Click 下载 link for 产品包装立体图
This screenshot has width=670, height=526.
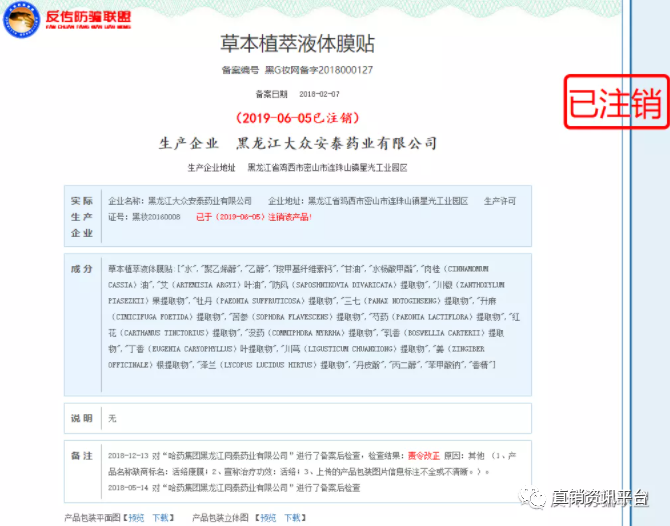[x=293, y=518]
